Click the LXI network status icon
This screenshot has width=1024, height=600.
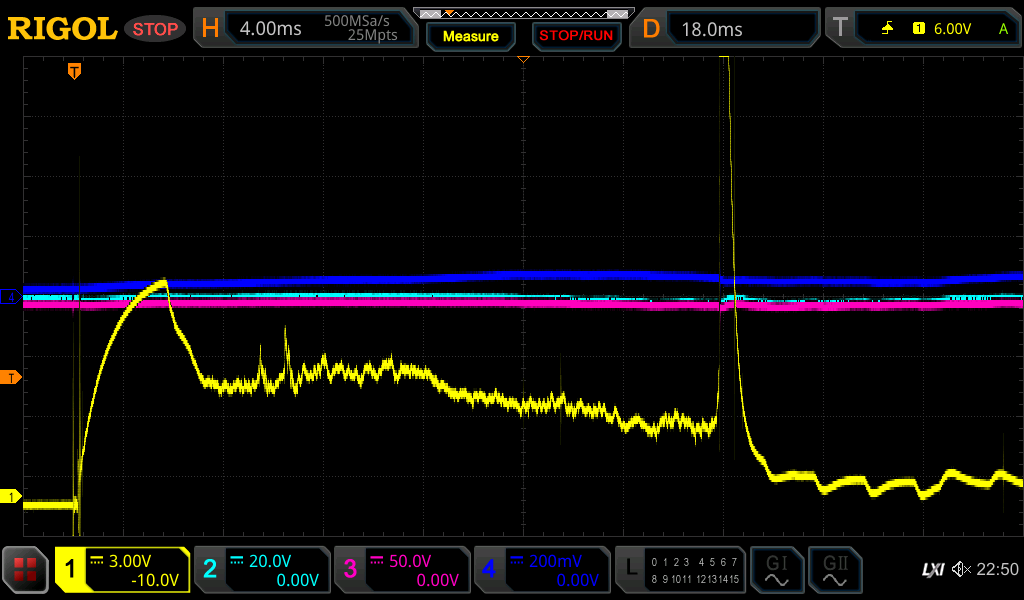(932, 570)
